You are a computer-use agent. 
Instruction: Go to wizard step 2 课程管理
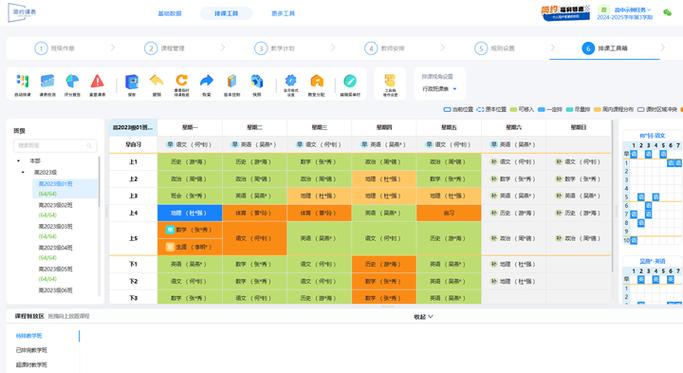pos(165,48)
